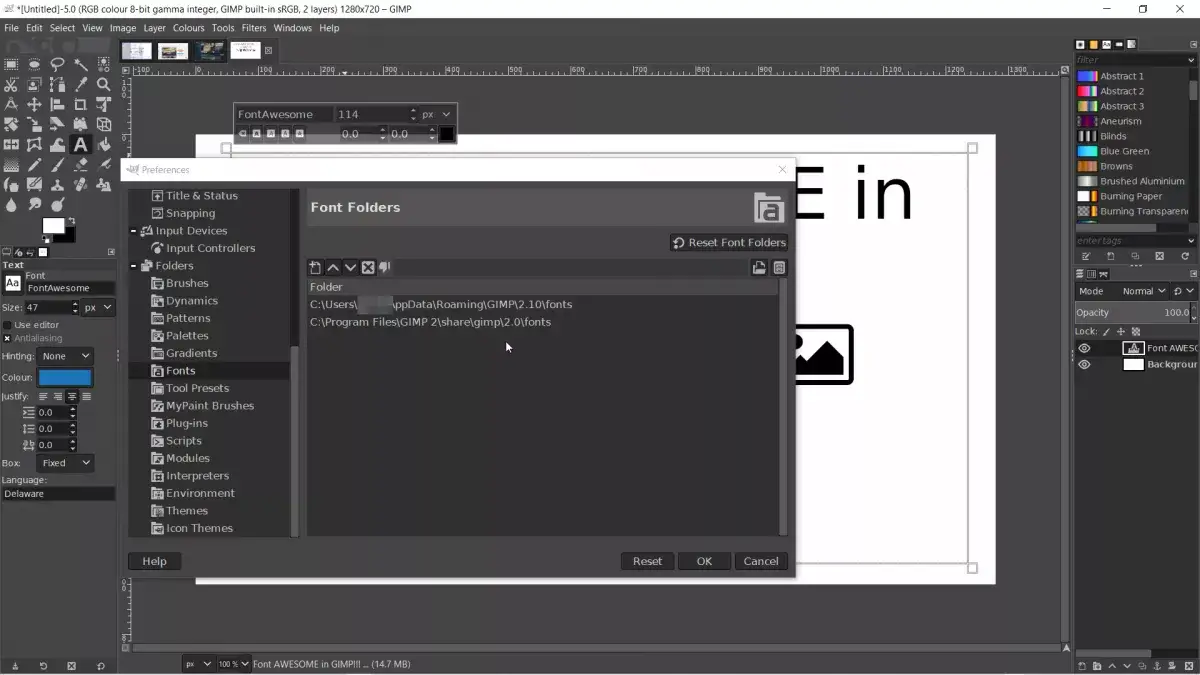The image size is (1200, 675).
Task: Open unit dropdown in on-canvas text toolbar
Action: tap(436, 114)
